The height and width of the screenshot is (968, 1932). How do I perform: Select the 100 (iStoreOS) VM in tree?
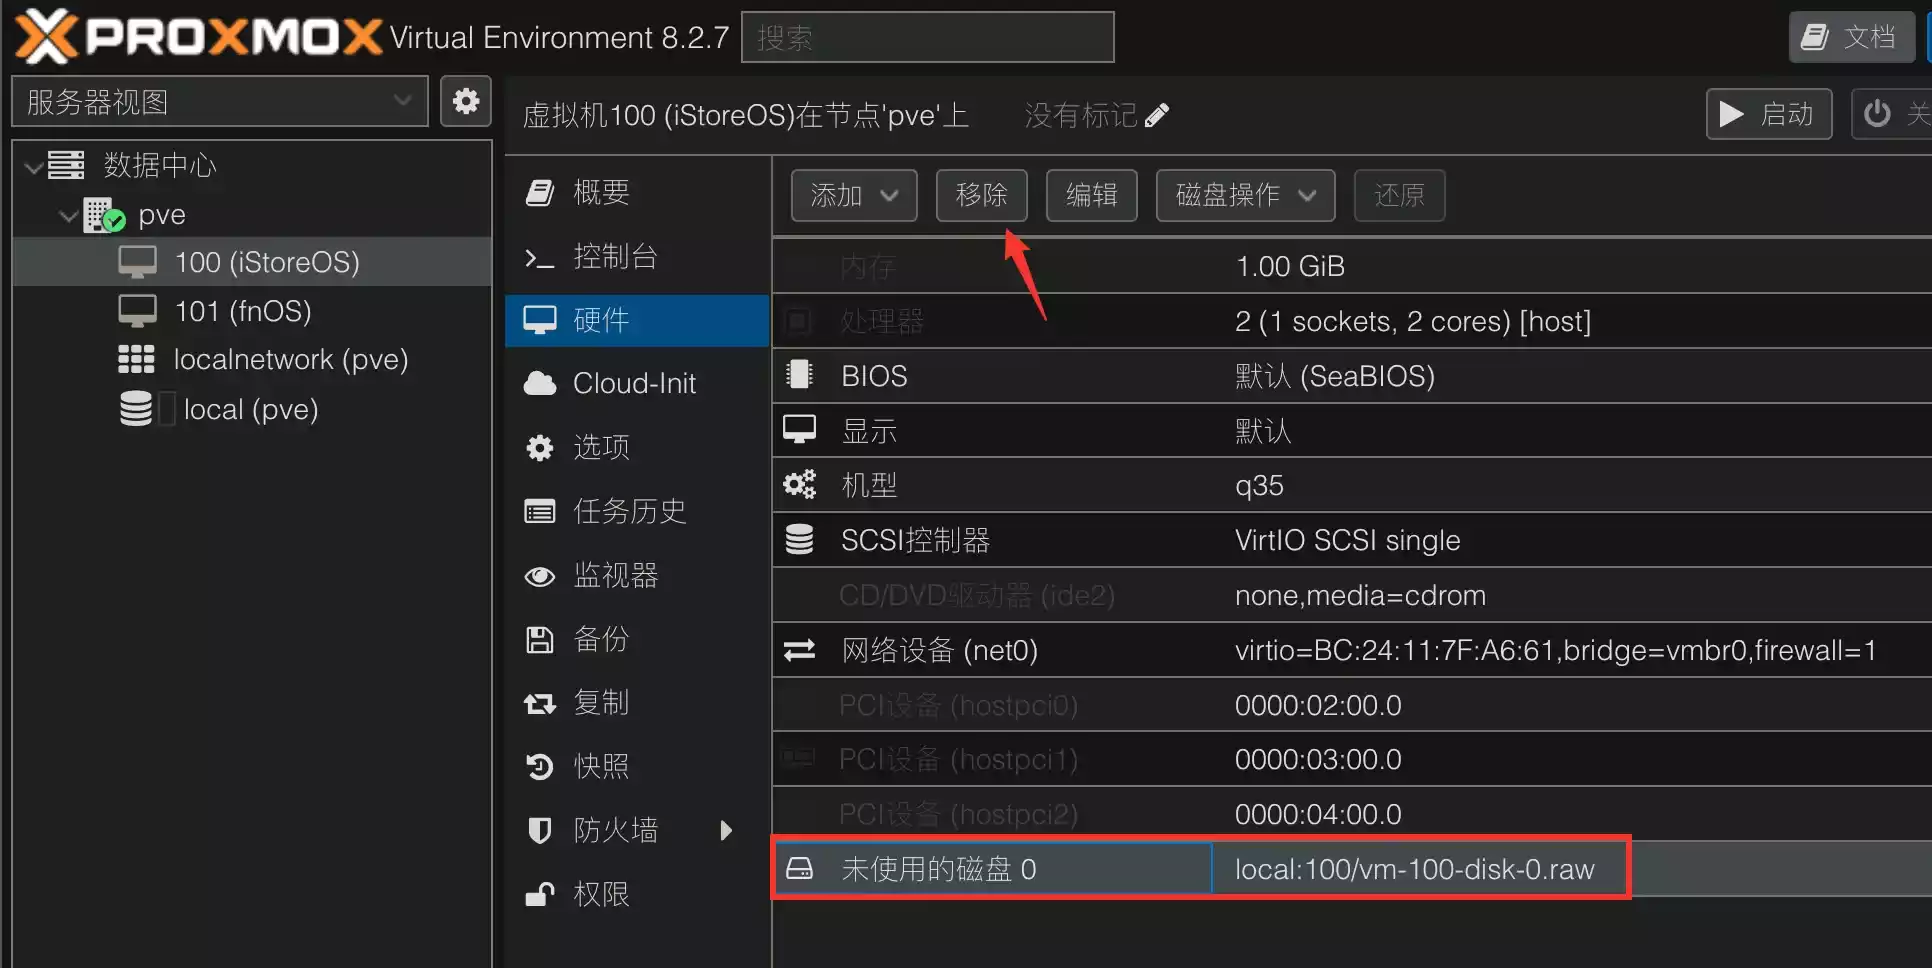pyautogui.click(x=266, y=262)
